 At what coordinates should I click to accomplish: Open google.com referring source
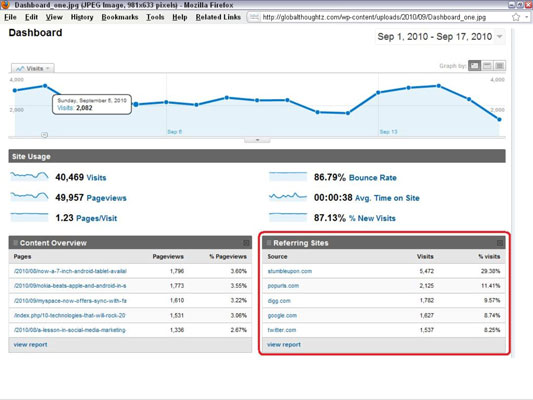282,315
